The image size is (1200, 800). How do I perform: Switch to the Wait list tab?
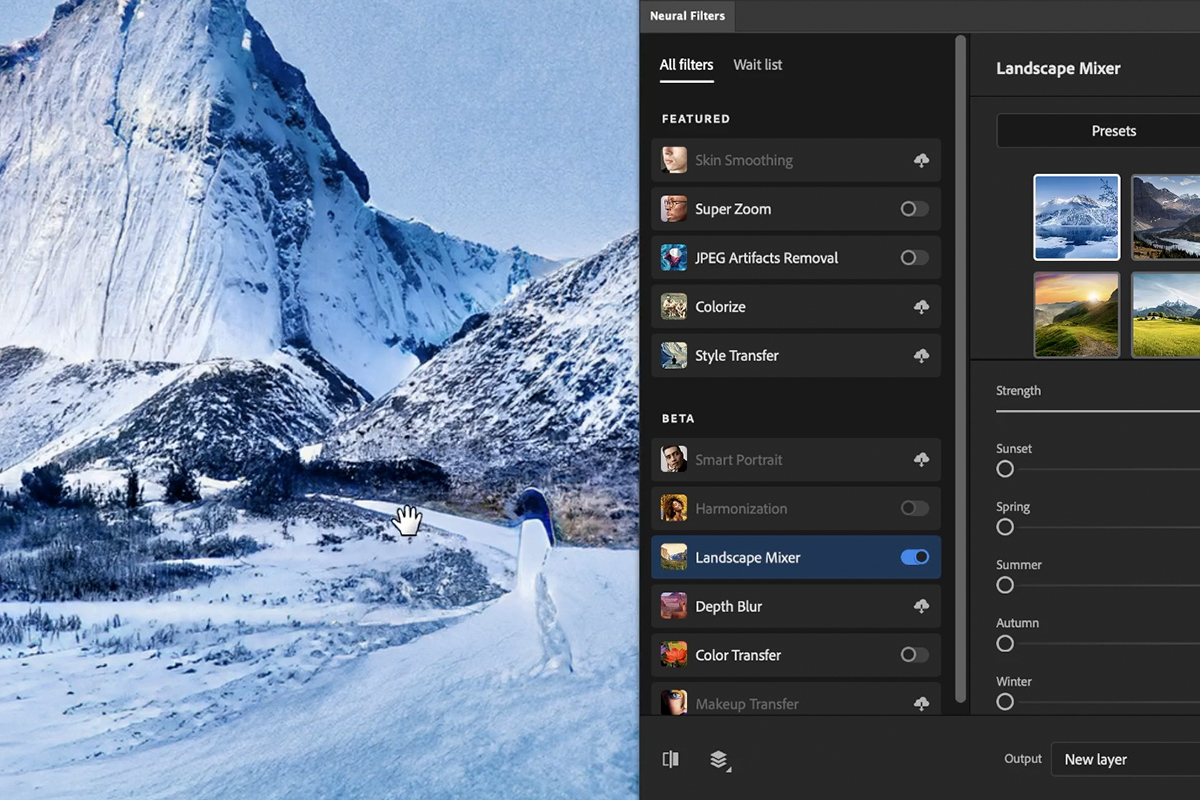pos(757,64)
